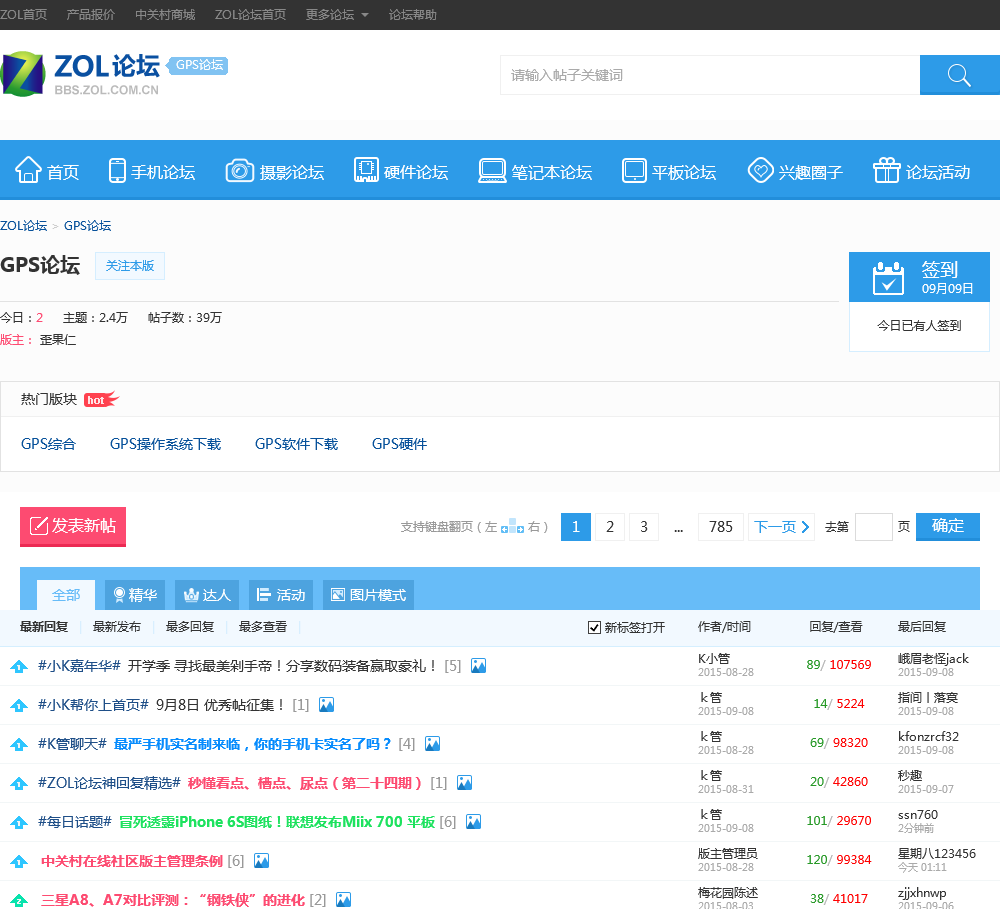Screen dimensions: 1000x909
Task: Click image icon beside #ZOL论坛神回复精选# thread
Action: tap(464, 783)
